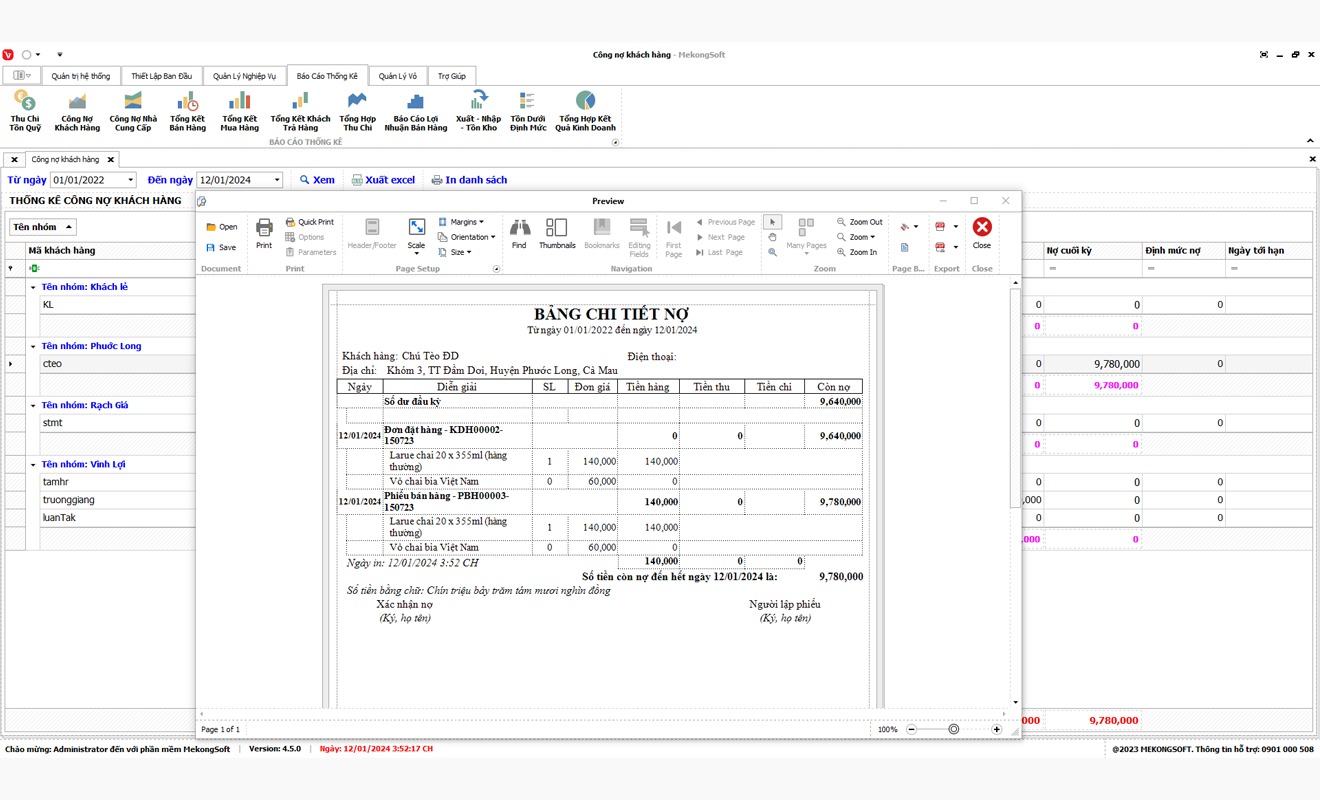Collapse the Tên nhóm: Phước Long group
Screen dimensions: 1320x800
(x=33, y=347)
